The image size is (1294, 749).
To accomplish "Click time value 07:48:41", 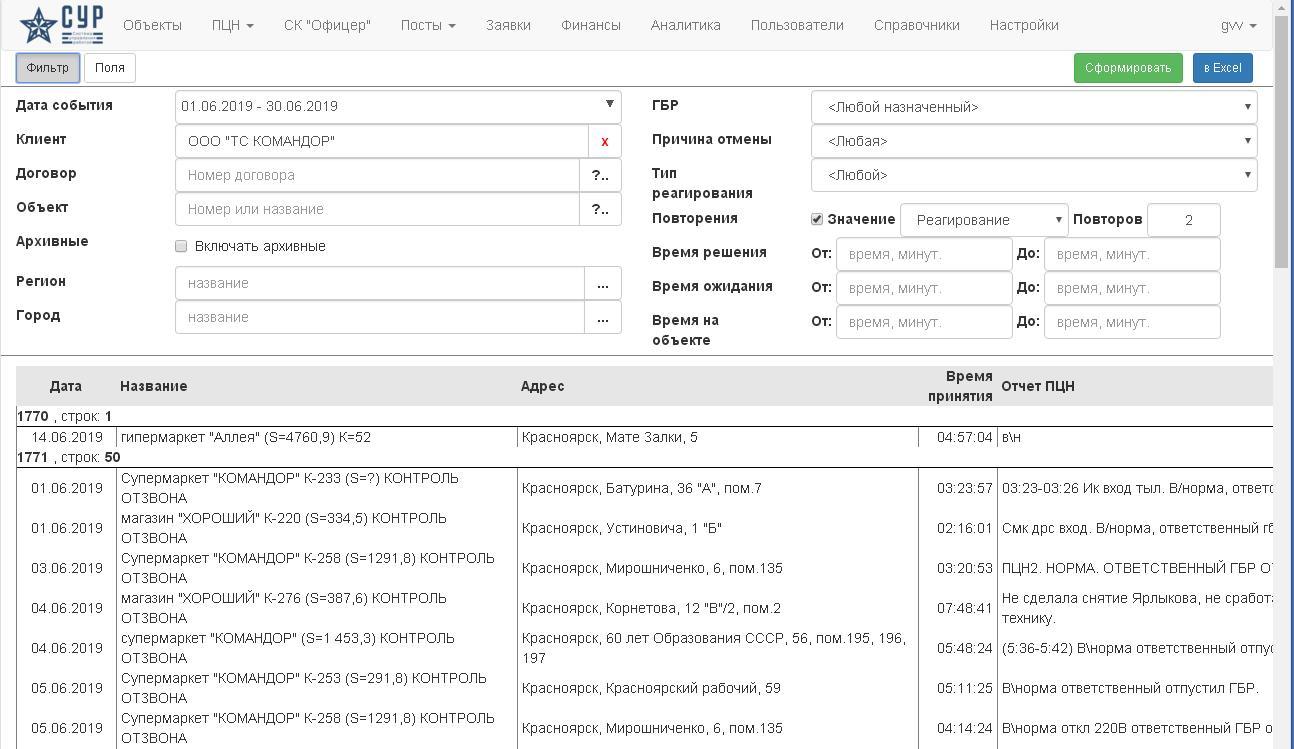I will point(964,608).
